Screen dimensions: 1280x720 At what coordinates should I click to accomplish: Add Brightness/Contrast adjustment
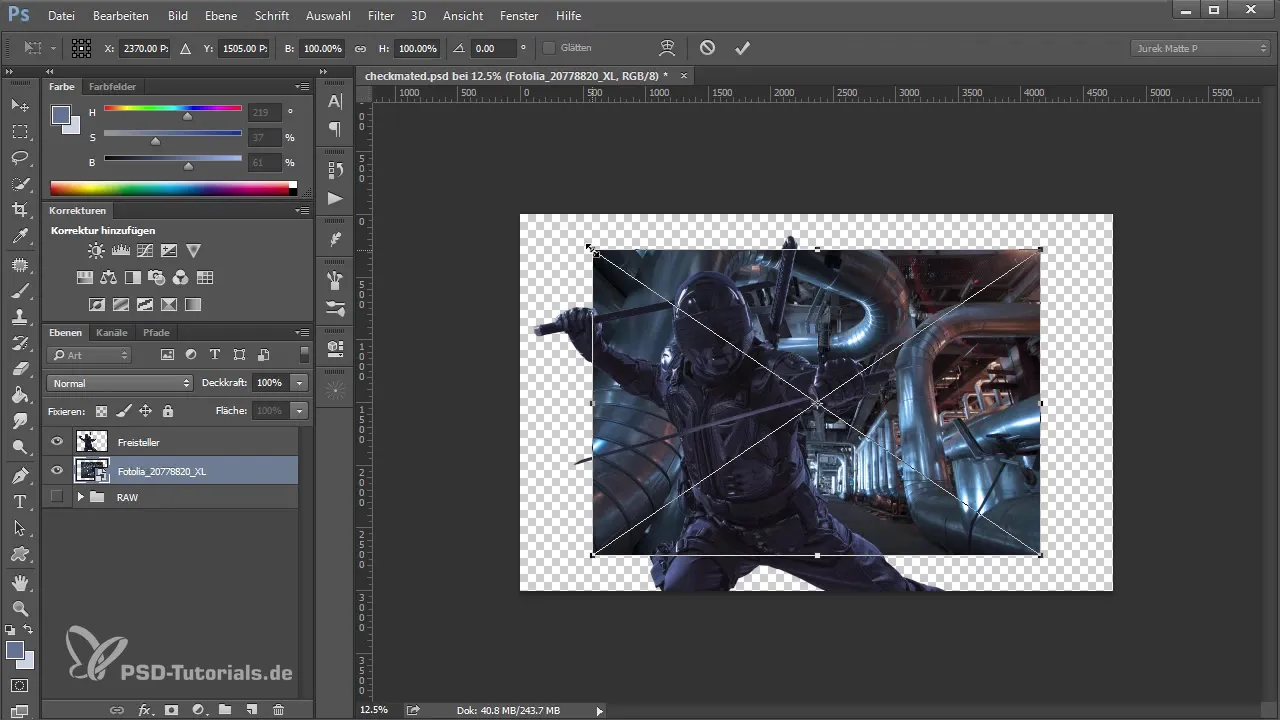point(96,251)
